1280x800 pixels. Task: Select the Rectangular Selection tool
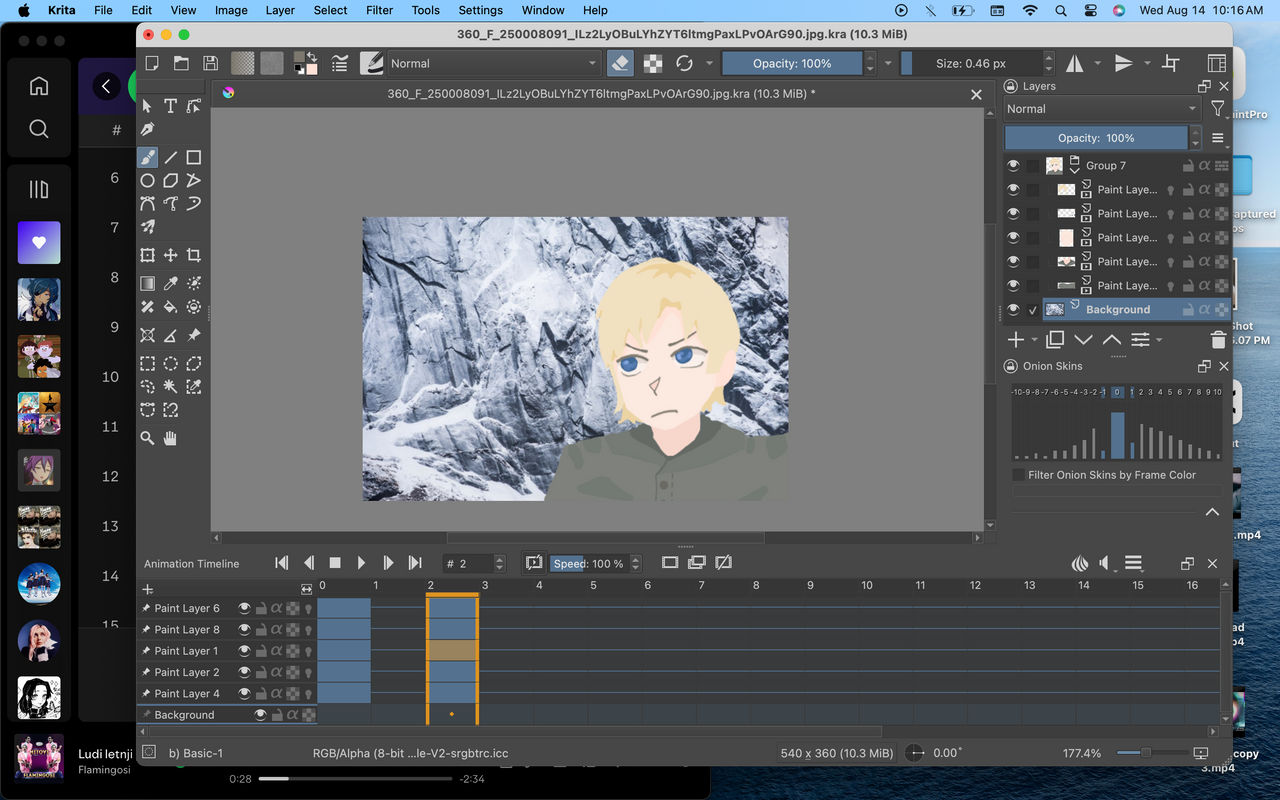click(x=147, y=363)
